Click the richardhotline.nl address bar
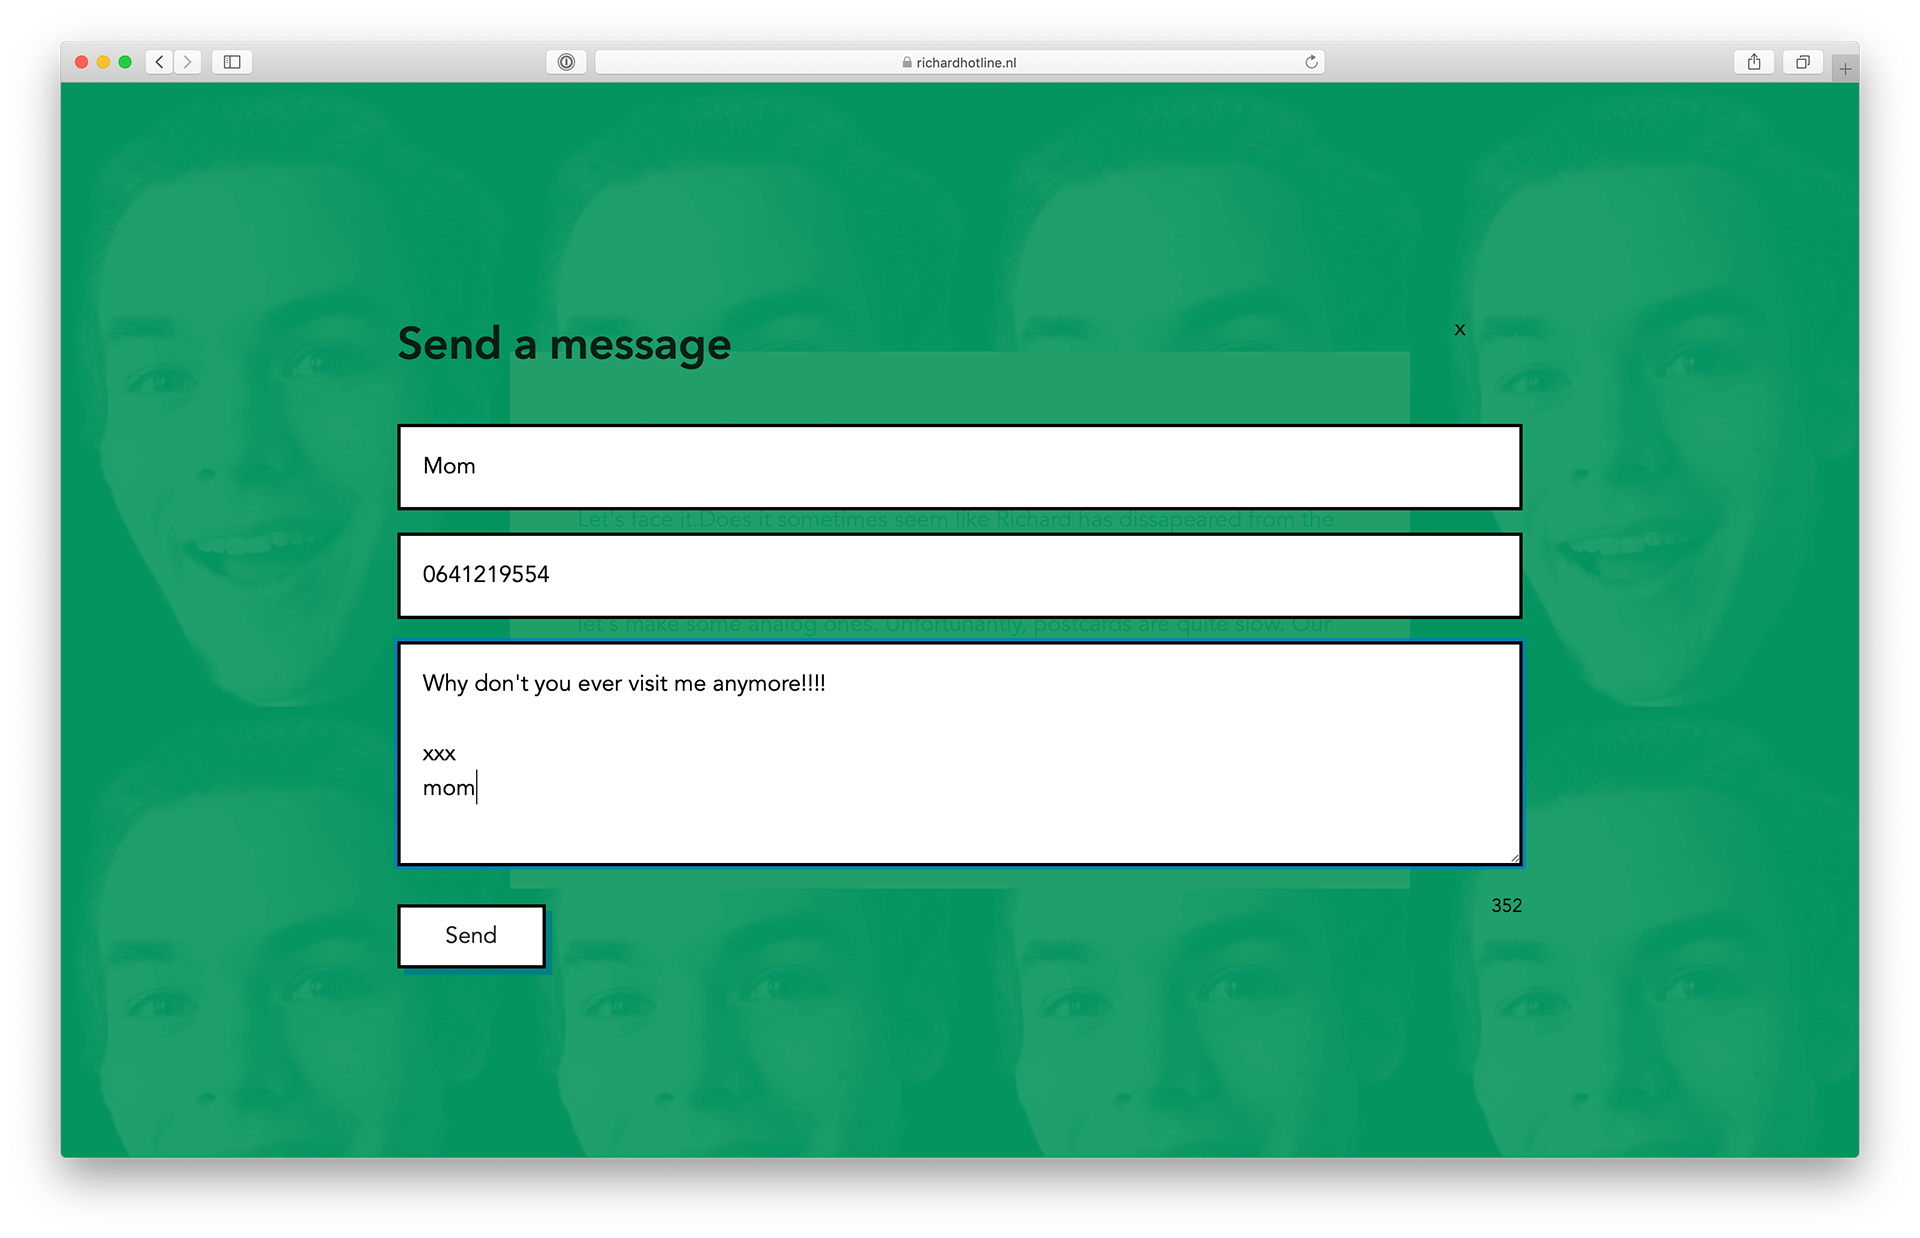 click(x=960, y=62)
